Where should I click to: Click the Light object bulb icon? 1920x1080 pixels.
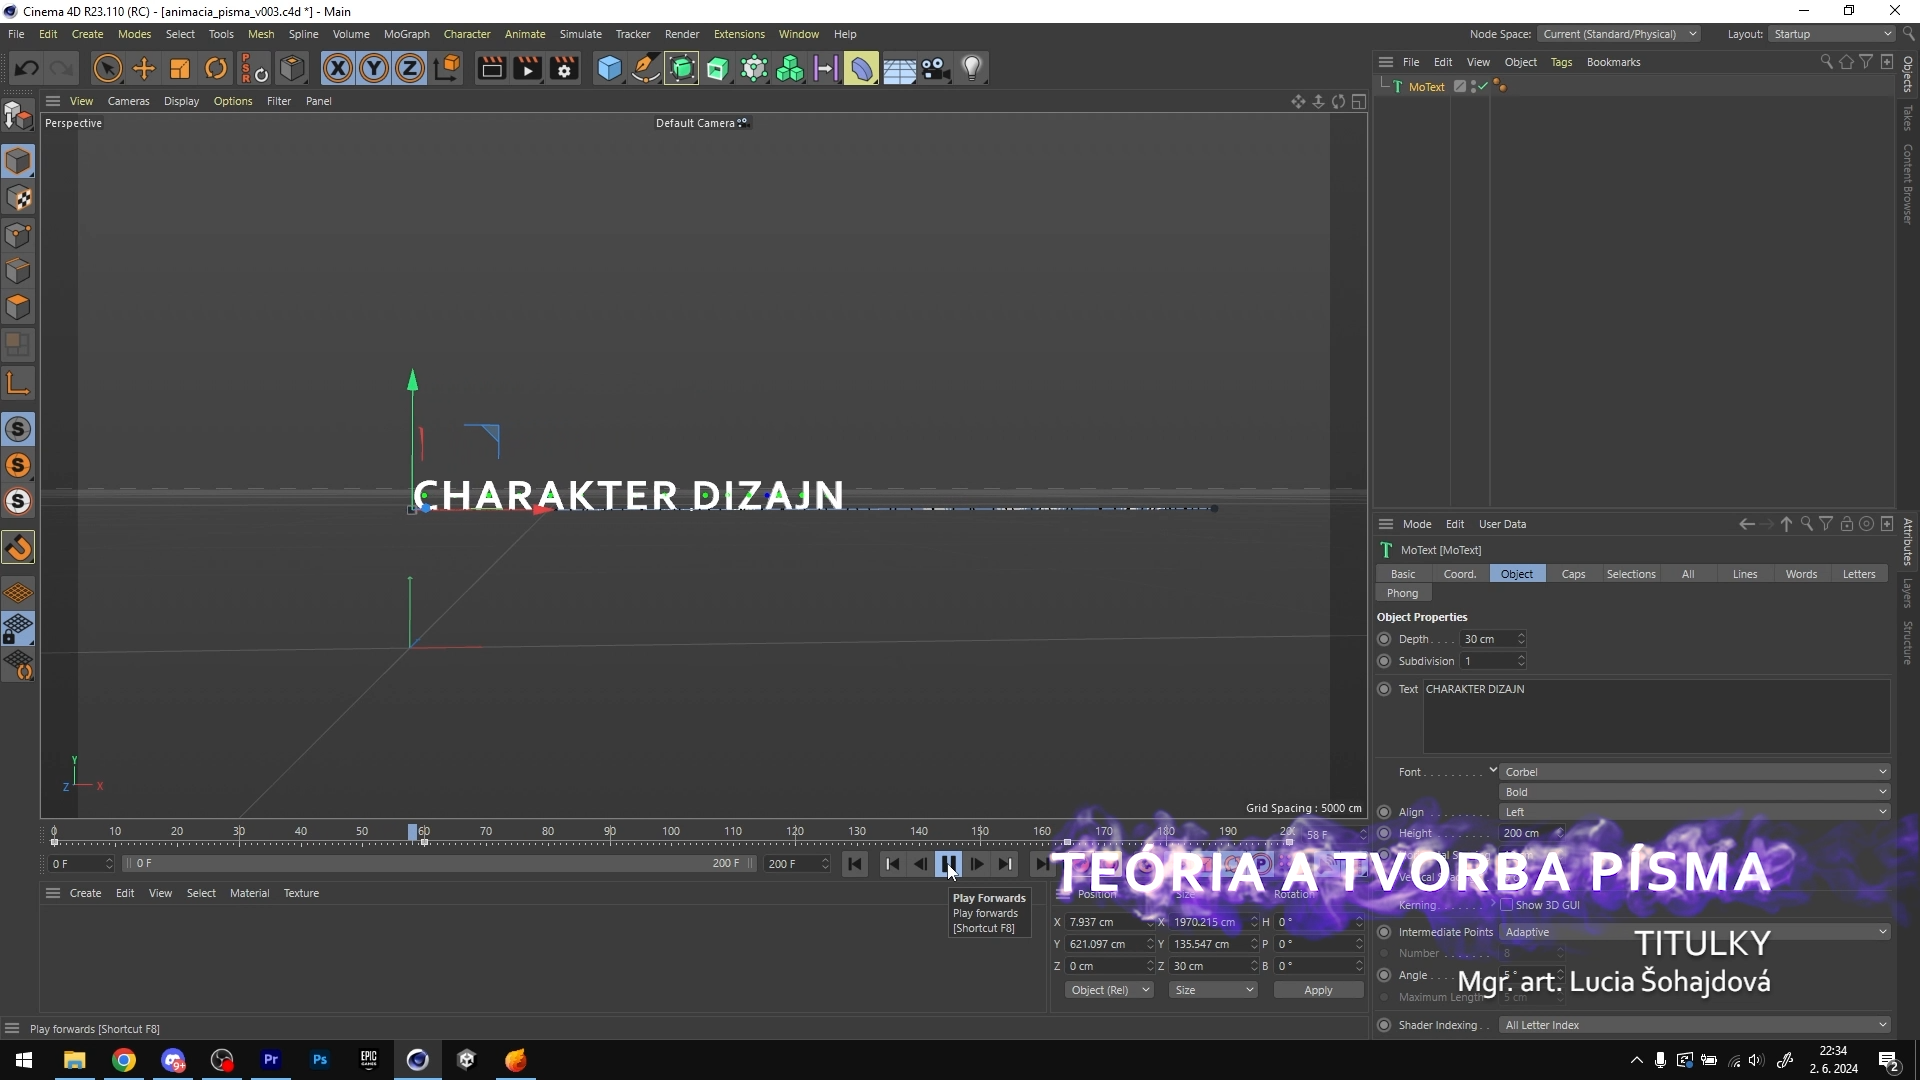(972, 68)
